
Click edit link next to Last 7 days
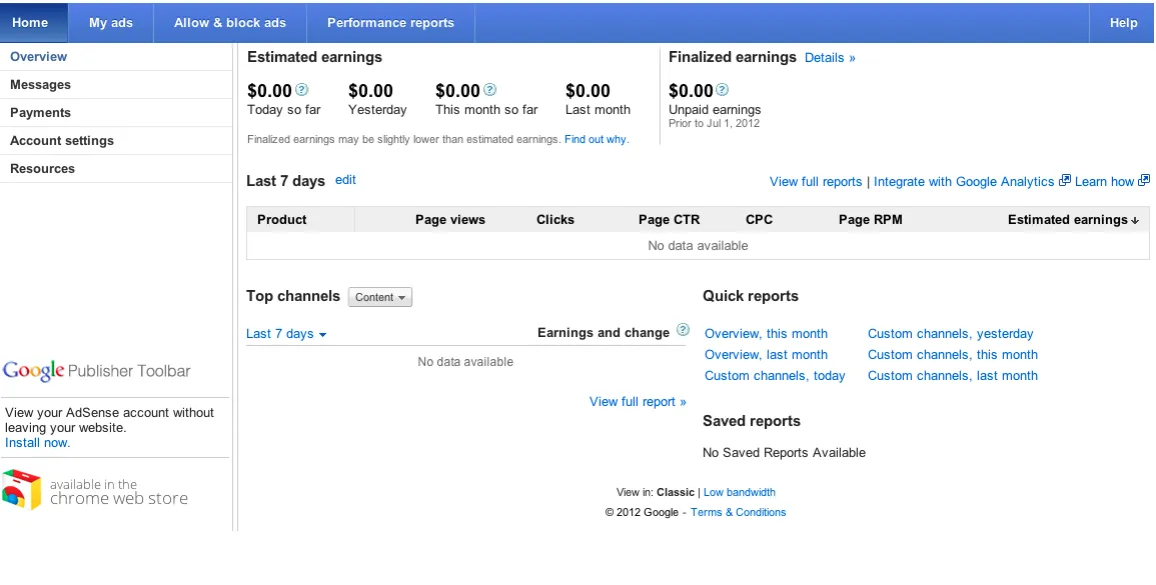pos(345,180)
